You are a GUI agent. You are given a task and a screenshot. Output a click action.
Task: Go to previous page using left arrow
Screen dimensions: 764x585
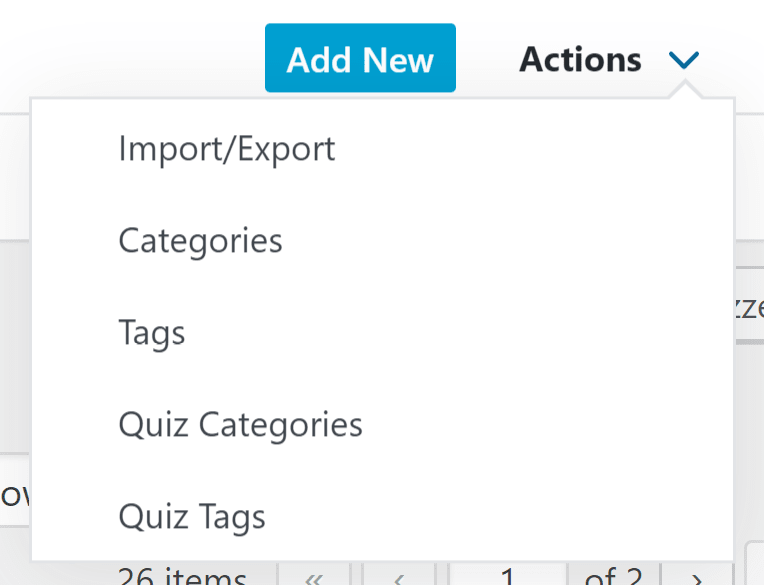pyautogui.click(x=399, y=577)
